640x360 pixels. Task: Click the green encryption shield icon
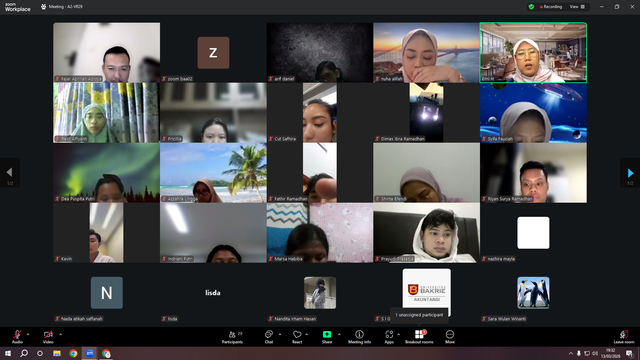coord(531,7)
